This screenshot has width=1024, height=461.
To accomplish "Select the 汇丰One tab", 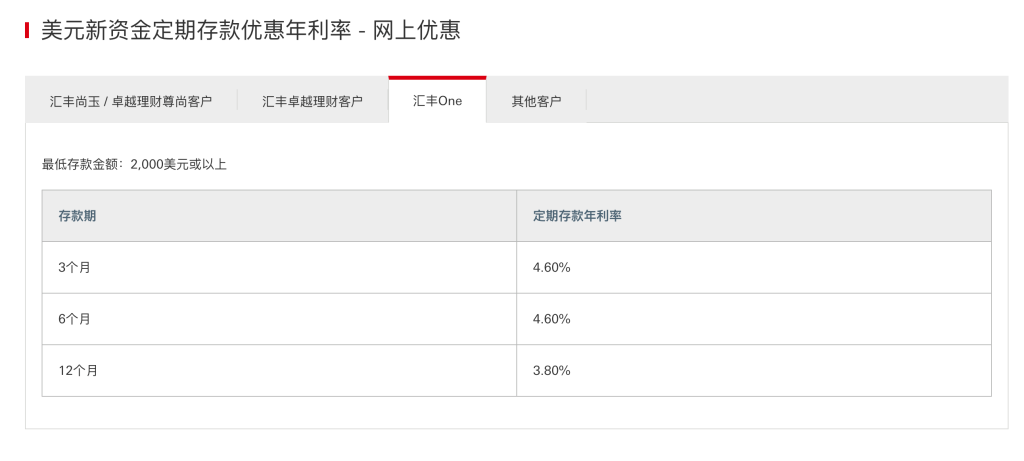I will 437,101.
